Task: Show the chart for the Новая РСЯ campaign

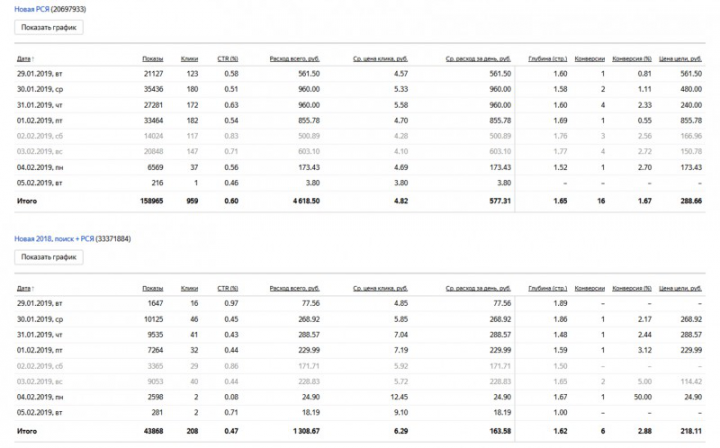Action: [50, 28]
